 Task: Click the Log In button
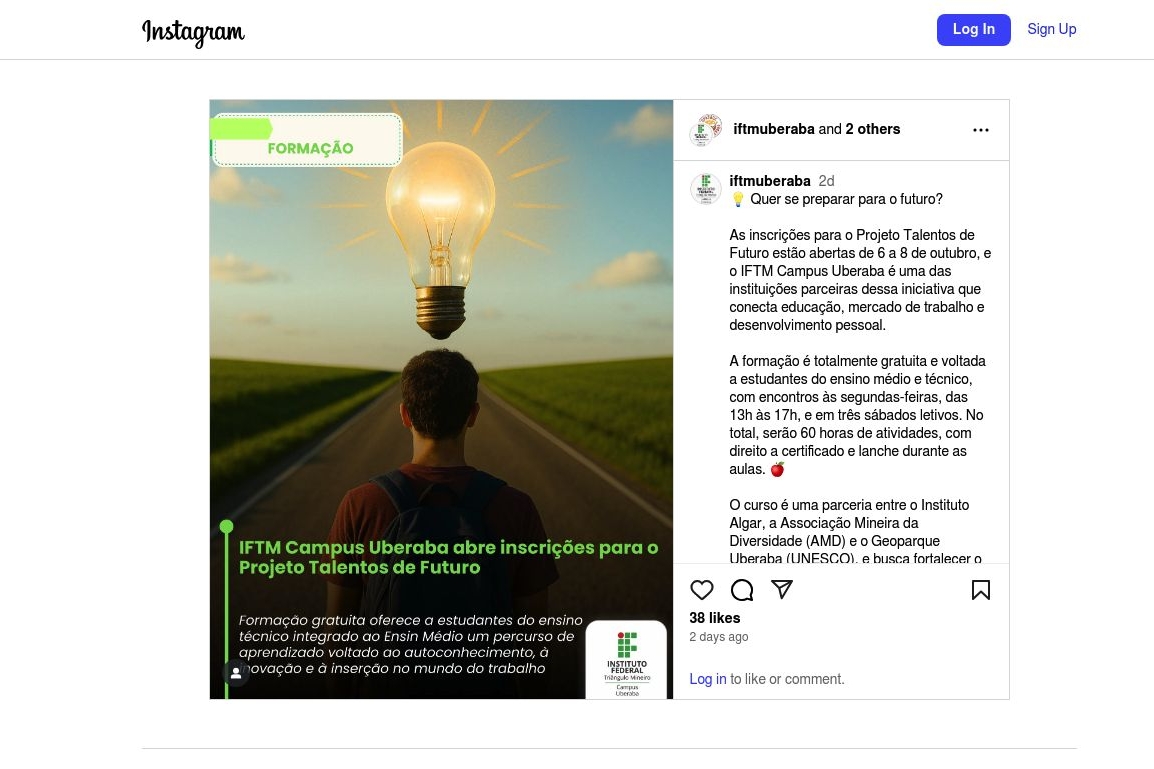(973, 29)
